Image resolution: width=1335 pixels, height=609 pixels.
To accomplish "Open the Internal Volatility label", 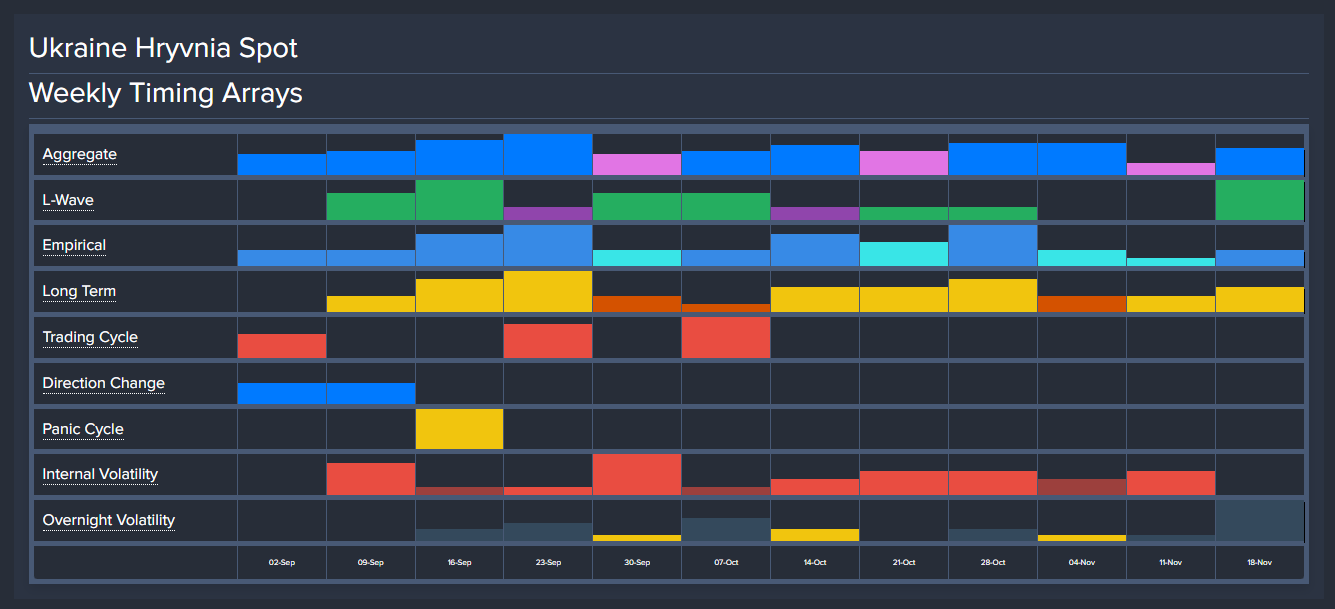I will tap(100, 474).
